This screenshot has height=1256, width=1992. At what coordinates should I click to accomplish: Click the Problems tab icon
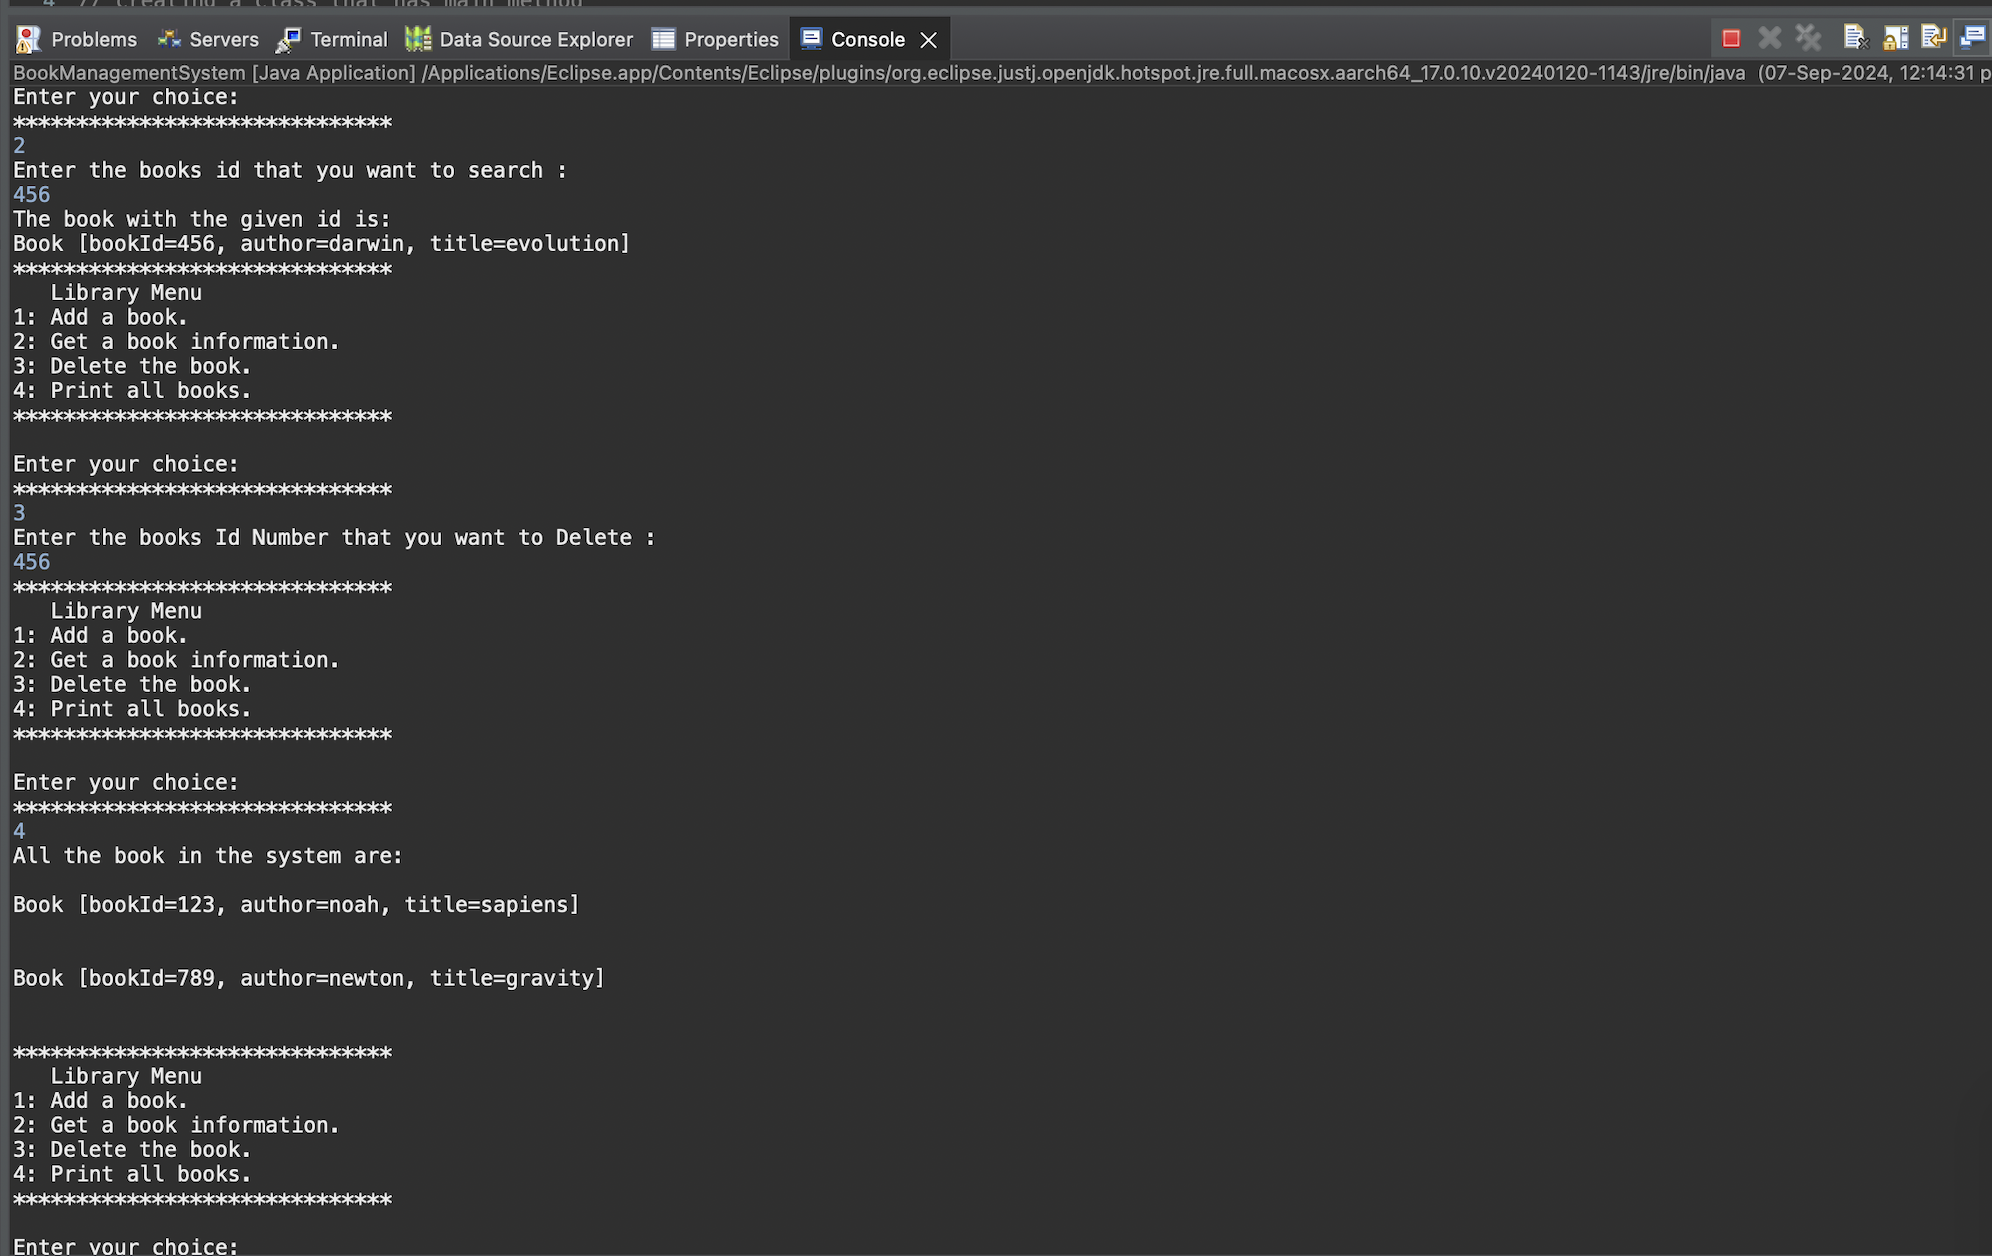(28, 40)
